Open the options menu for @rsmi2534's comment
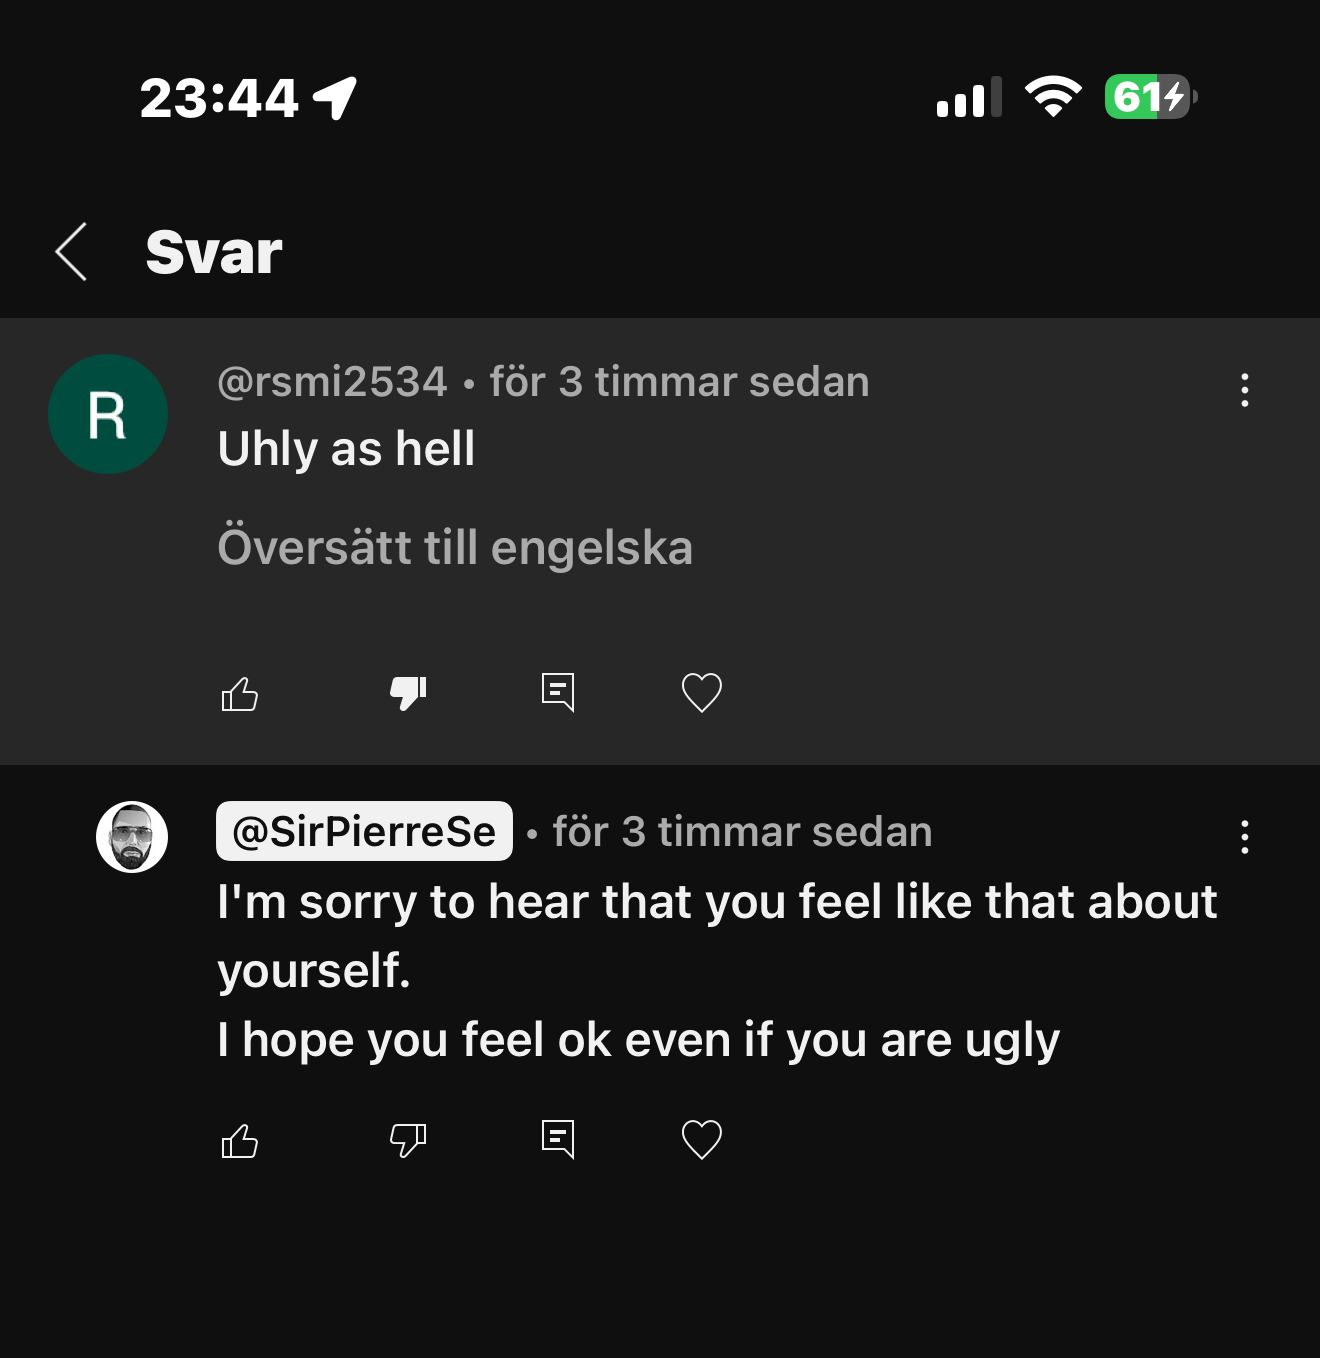 [x=1244, y=390]
